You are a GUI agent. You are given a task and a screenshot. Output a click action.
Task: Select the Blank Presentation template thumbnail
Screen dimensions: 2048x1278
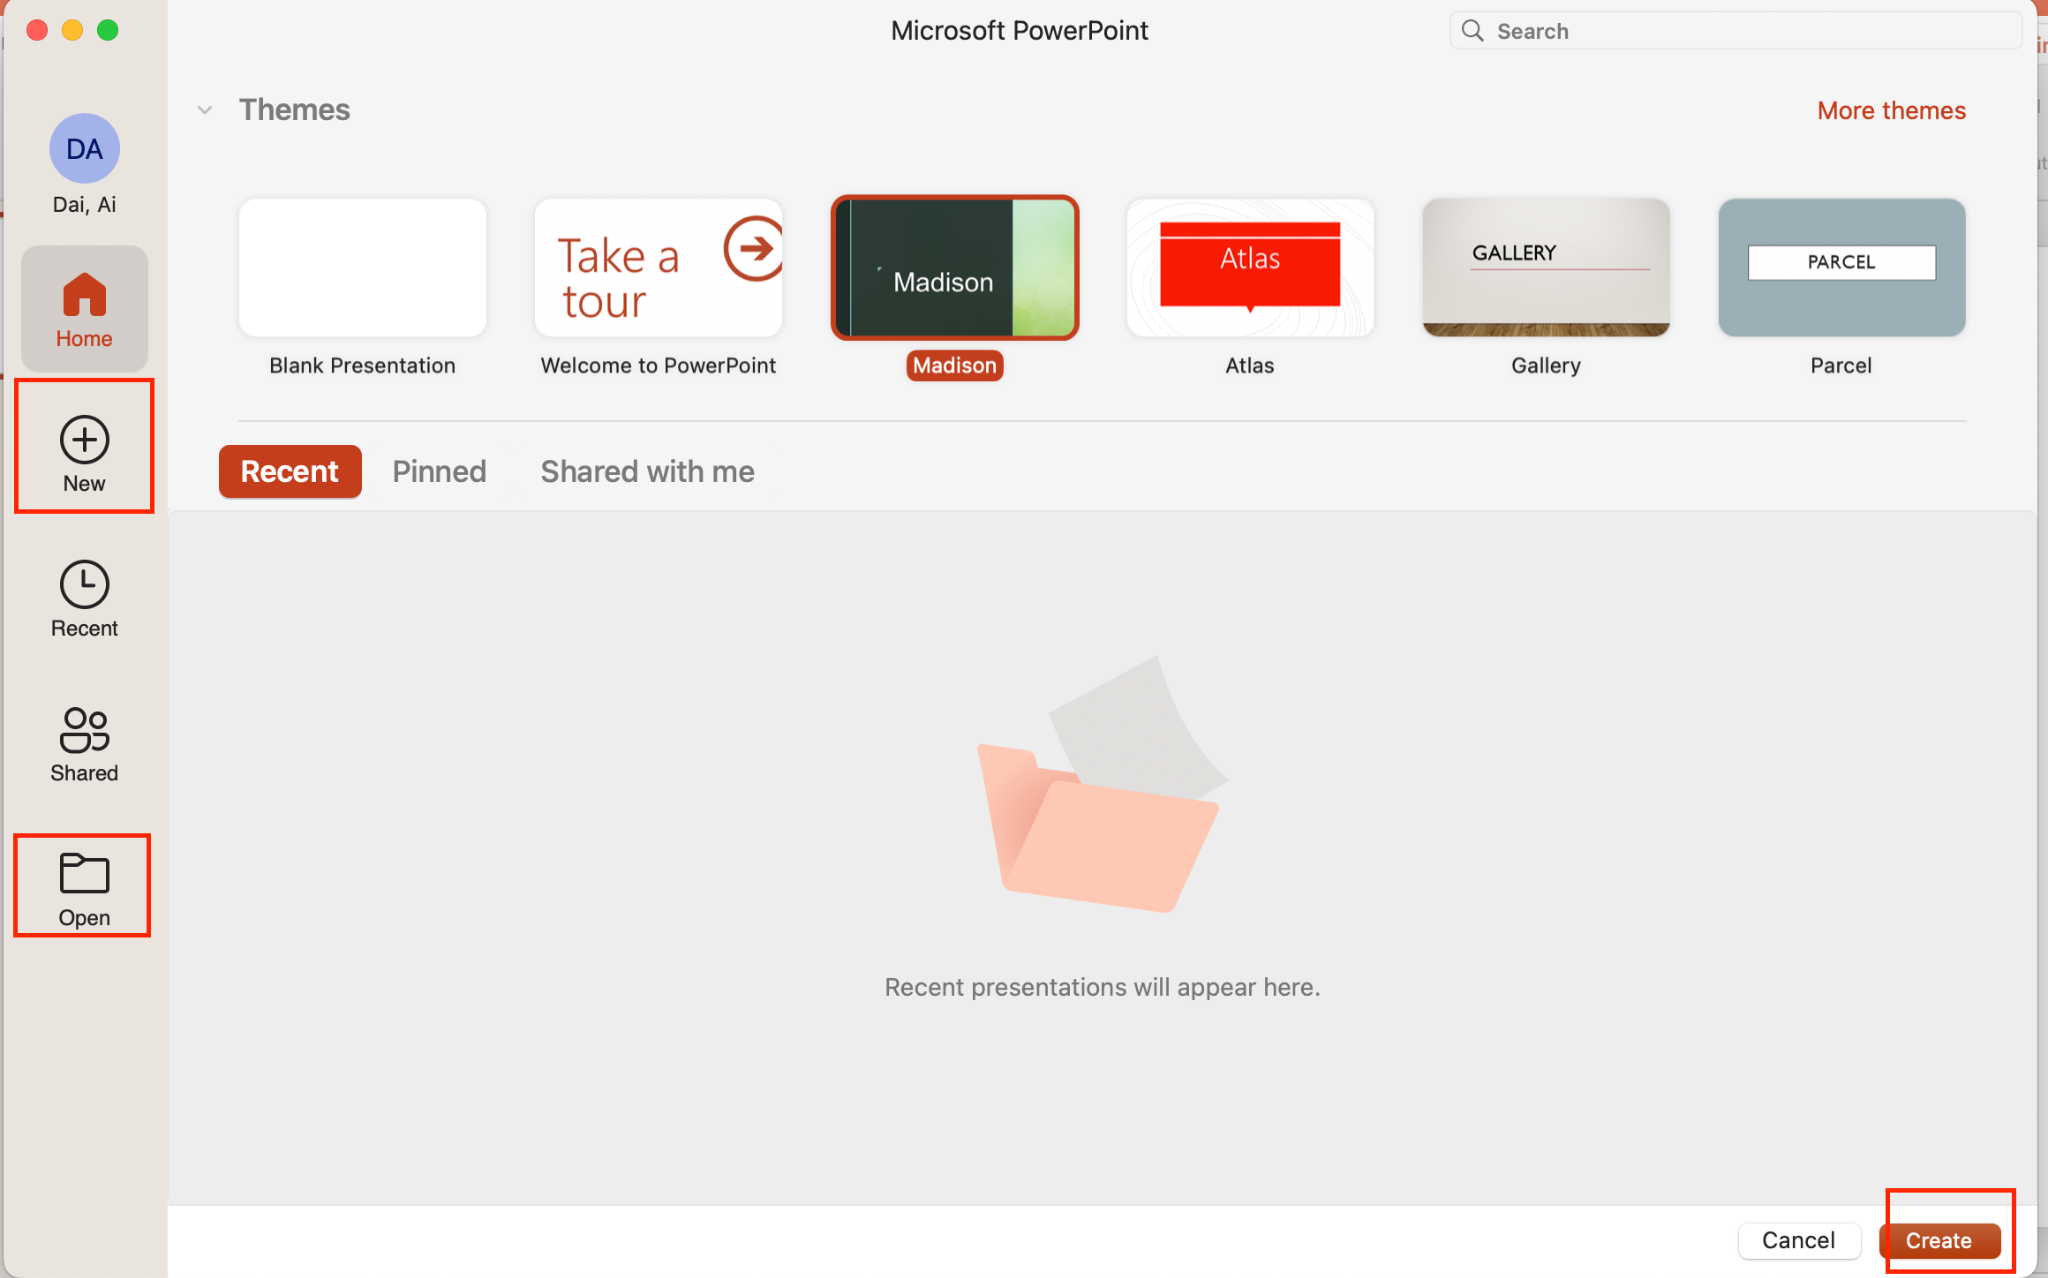(x=364, y=268)
